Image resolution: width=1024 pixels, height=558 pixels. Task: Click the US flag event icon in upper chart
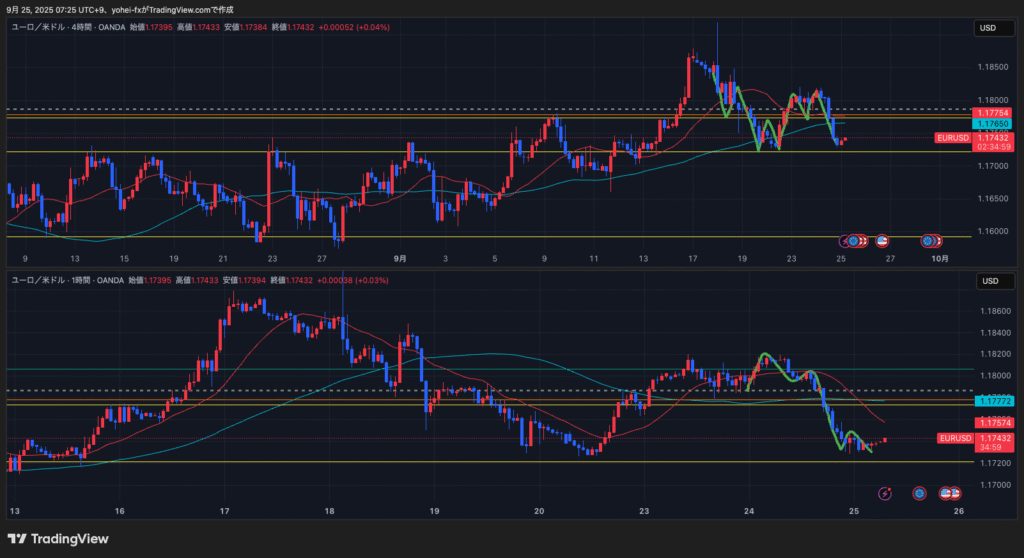coord(883,241)
